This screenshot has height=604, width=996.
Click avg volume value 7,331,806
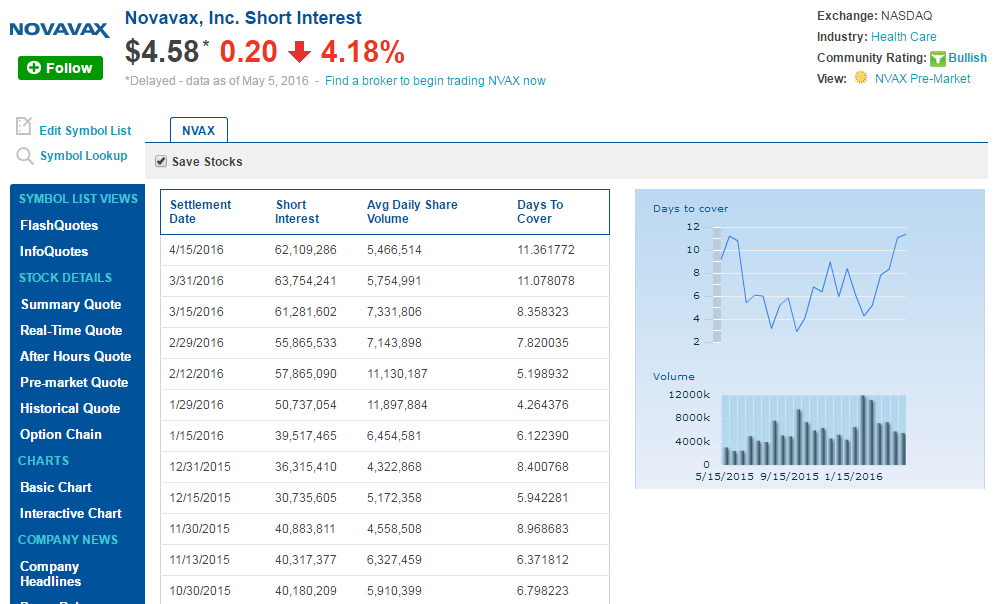click(394, 312)
